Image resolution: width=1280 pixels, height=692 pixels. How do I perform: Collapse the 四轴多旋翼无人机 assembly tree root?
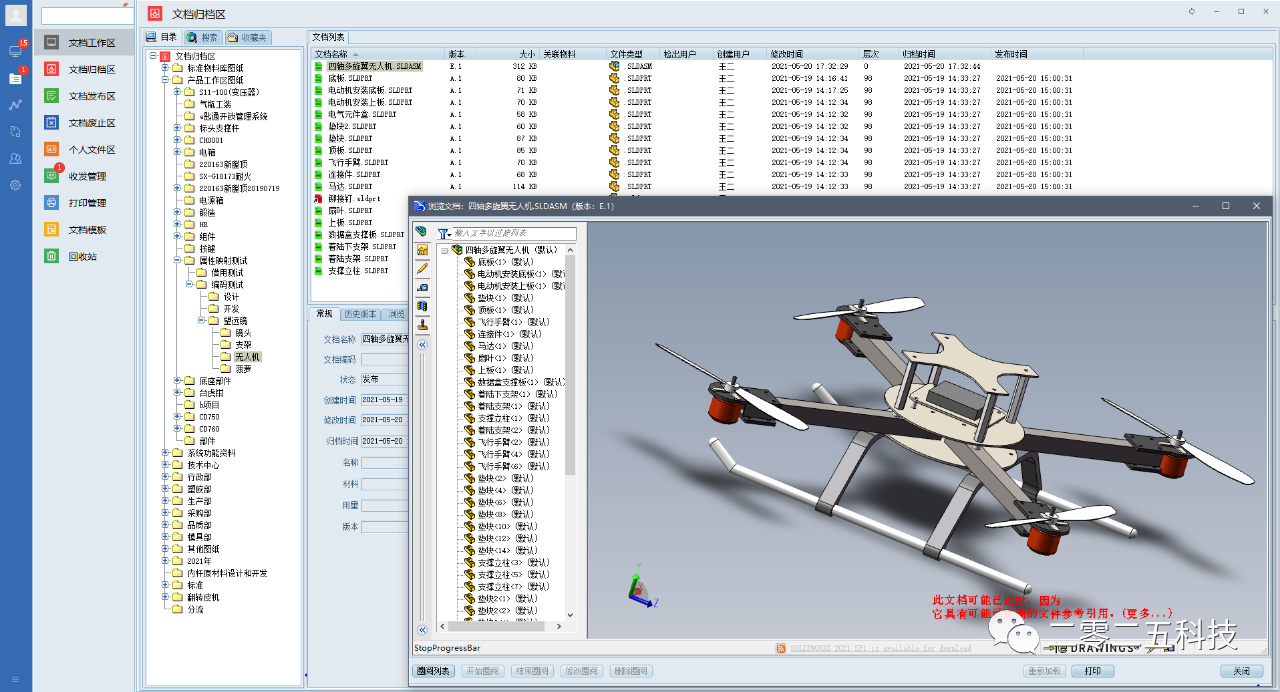(x=445, y=250)
